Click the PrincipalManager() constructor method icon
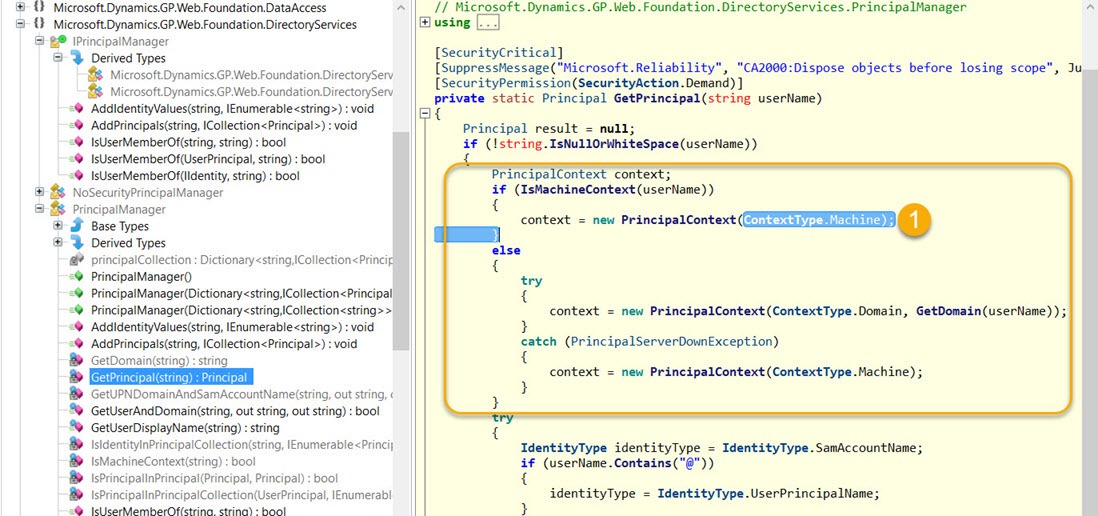This screenshot has width=1098, height=516. 76,277
